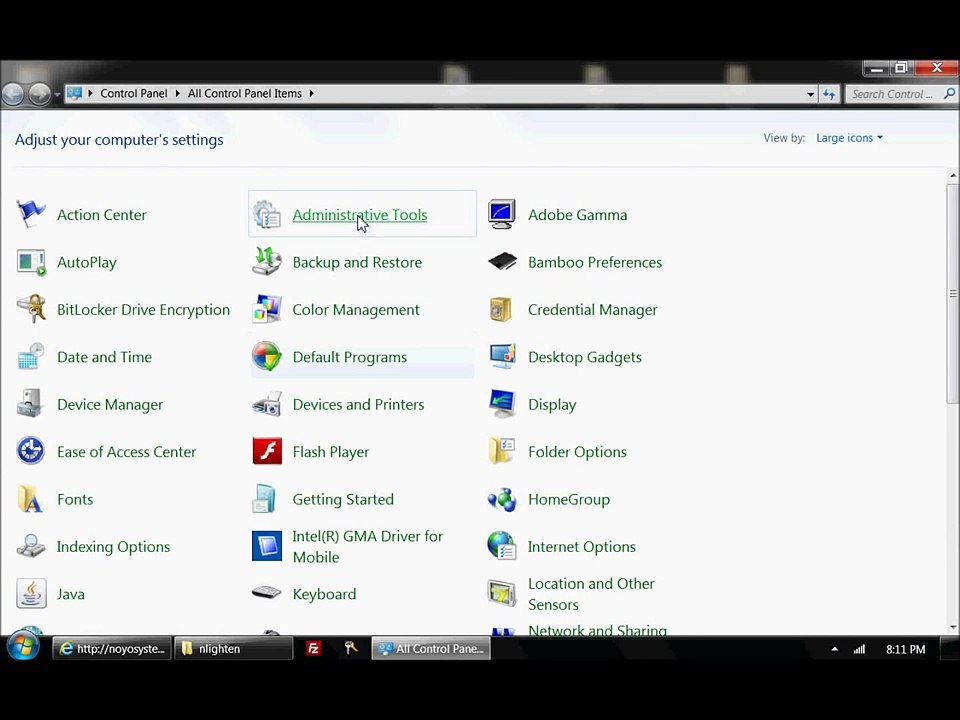Show hidden system tray icons arrow
The width and height of the screenshot is (960, 720).
[x=834, y=649]
